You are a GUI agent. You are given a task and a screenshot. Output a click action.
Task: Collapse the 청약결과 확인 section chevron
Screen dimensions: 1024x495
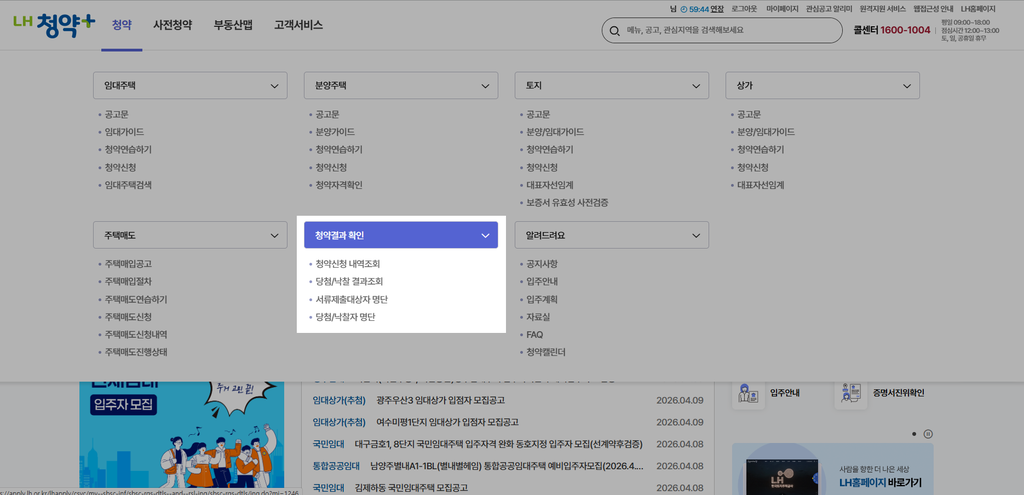[x=485, y=235]
